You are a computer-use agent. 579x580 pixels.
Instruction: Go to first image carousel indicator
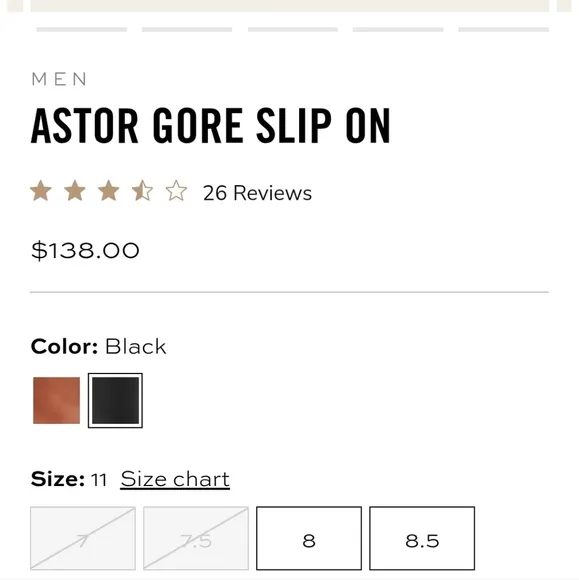[x=82, y=30]
